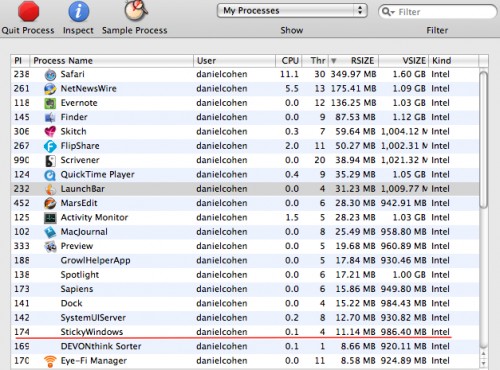
Task: Click the PID 452 cell
Action: pos(21,203)
